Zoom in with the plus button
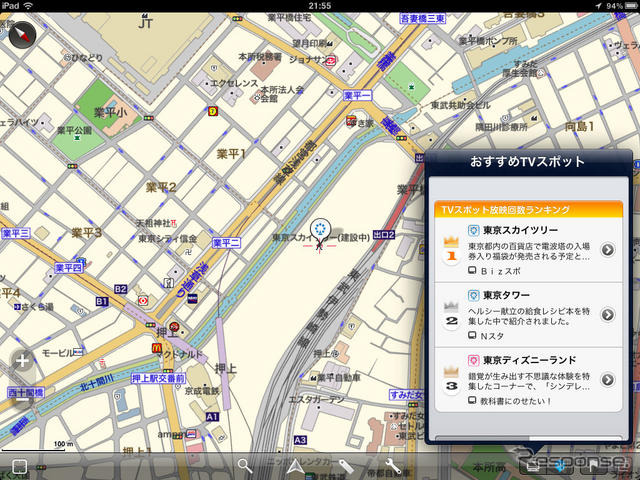This screenshot has height=480, width=640. (x=22, y=361)
